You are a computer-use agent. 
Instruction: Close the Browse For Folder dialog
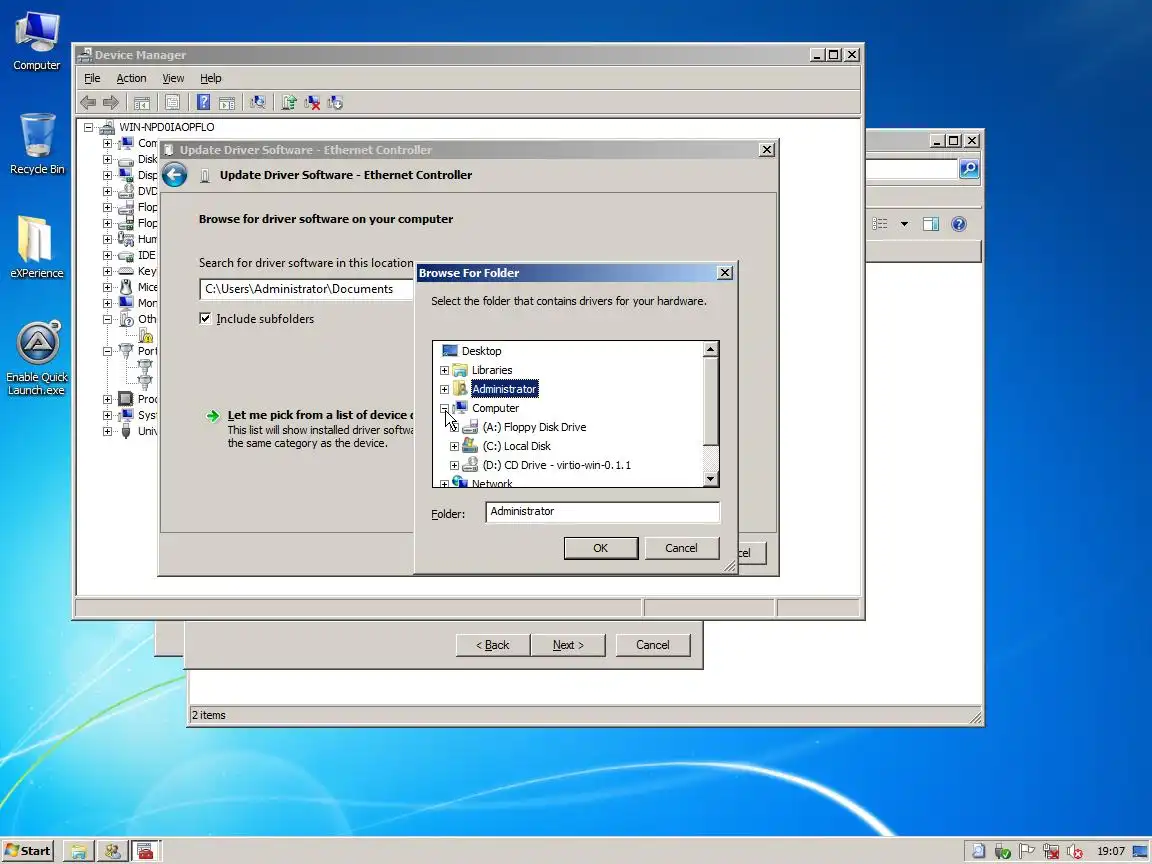tap(724, 273)
